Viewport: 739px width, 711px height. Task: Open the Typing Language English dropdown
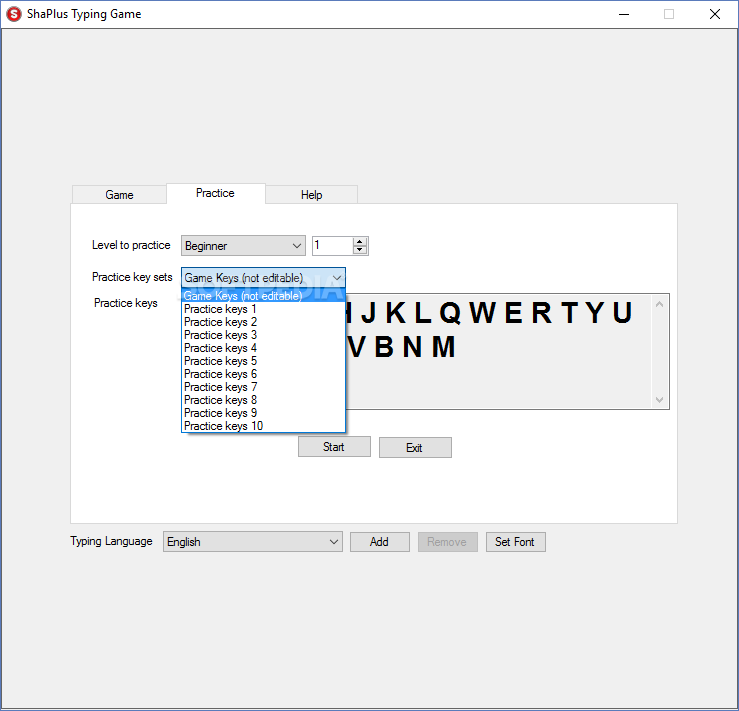tap(253, 542)
